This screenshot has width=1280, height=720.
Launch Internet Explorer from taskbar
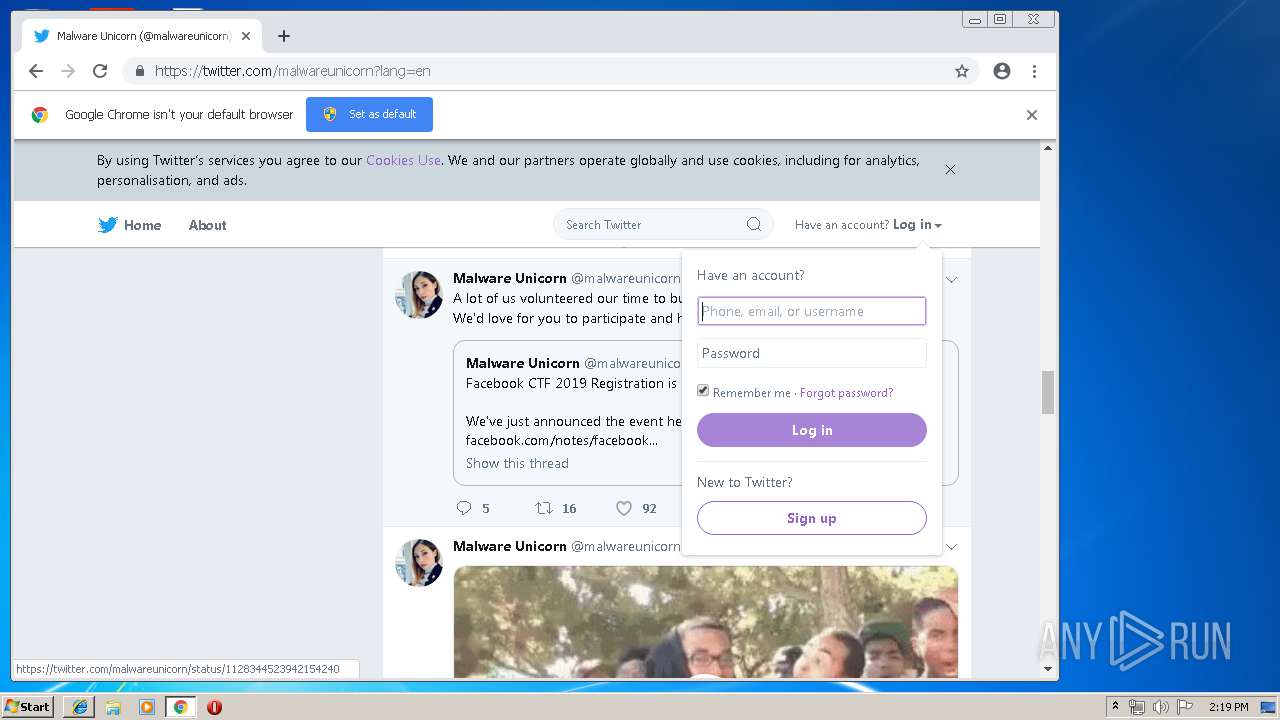point(79,707)
